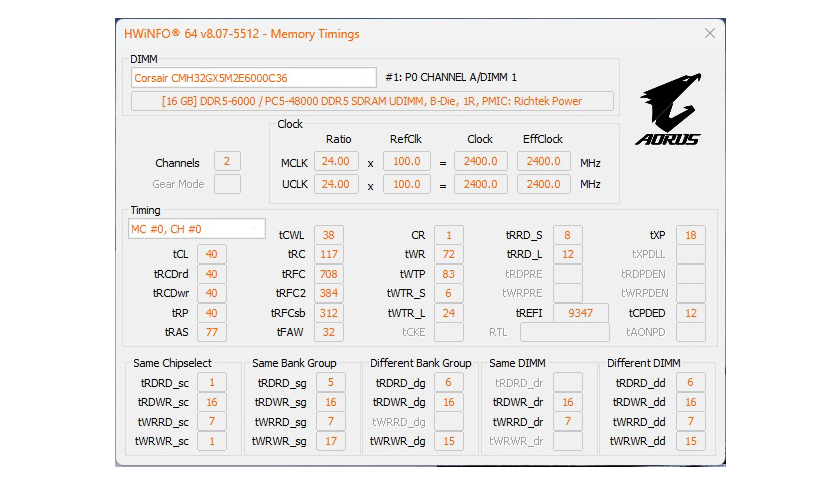Click tRDWR_dg value in Different Bank Group

point(448,402)
